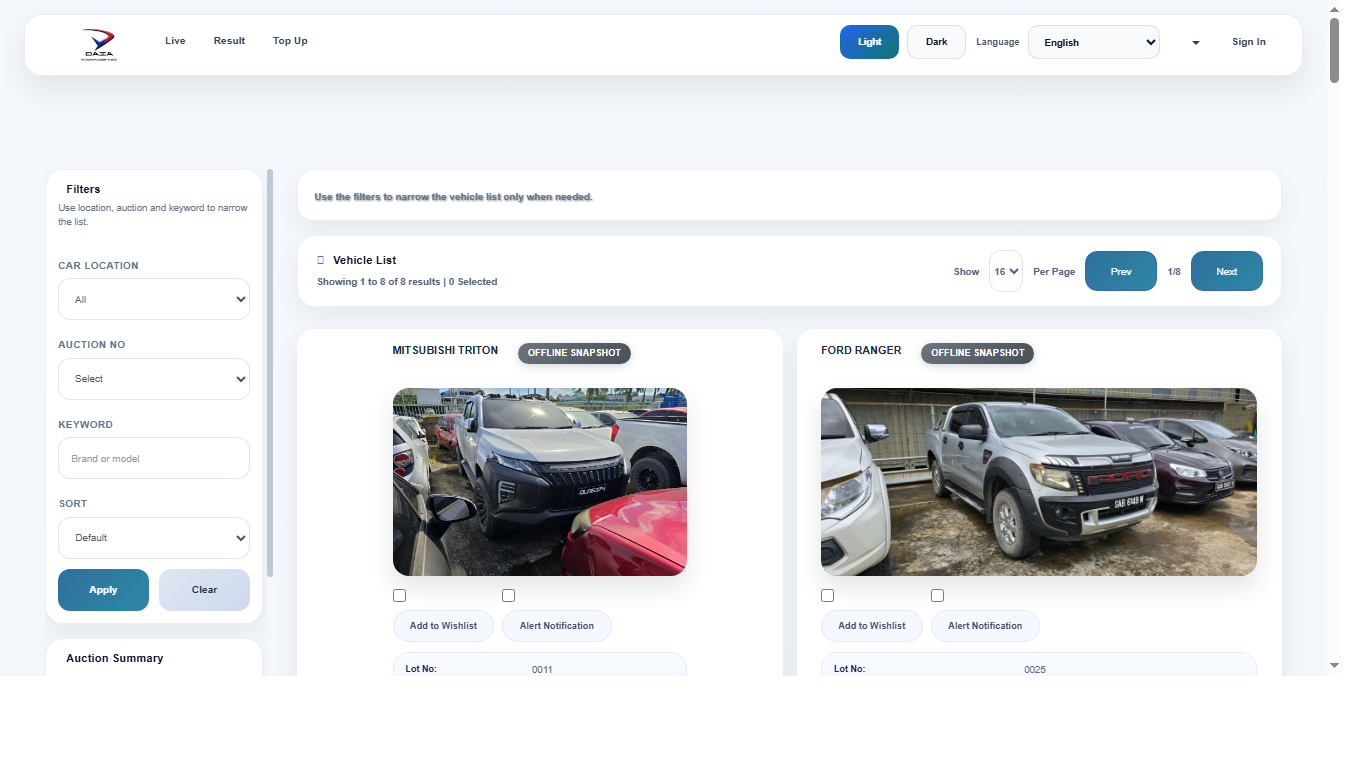Click the Filters panel heading

click(x=83, y=189)
